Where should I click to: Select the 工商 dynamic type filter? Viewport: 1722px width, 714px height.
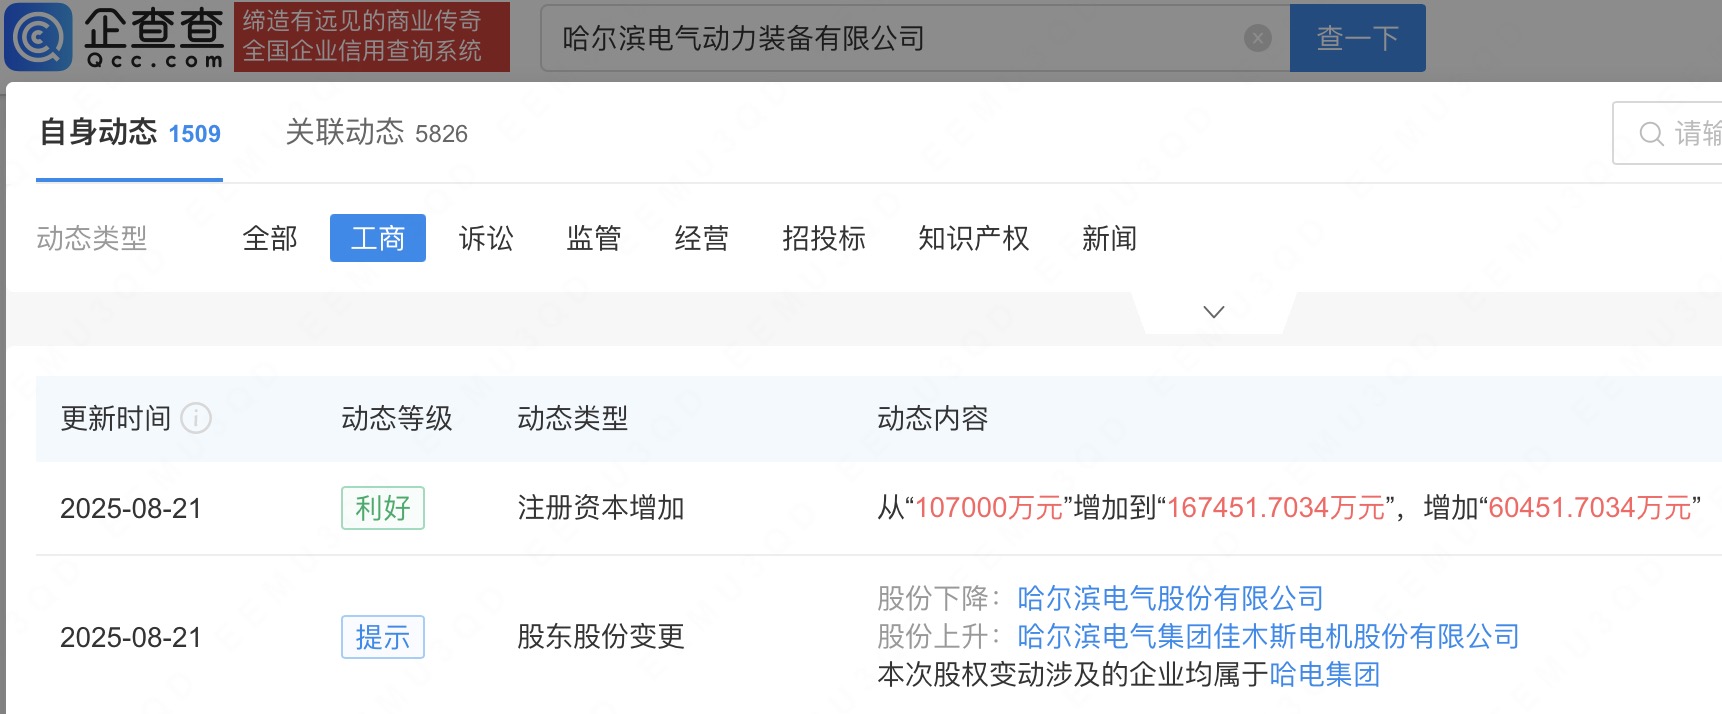tap(378, 238)
